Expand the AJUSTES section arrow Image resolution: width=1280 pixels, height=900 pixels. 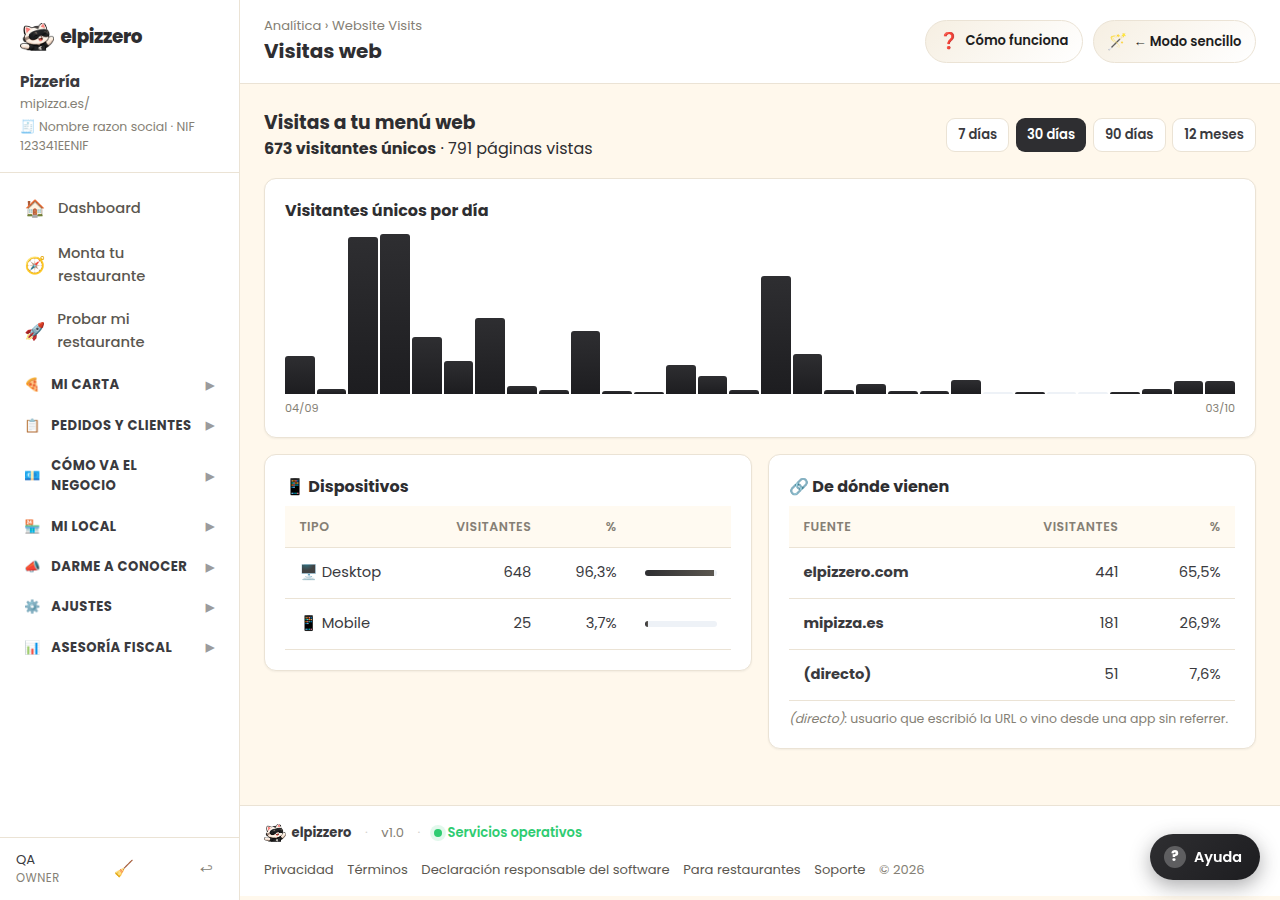(x=210, y=607)
